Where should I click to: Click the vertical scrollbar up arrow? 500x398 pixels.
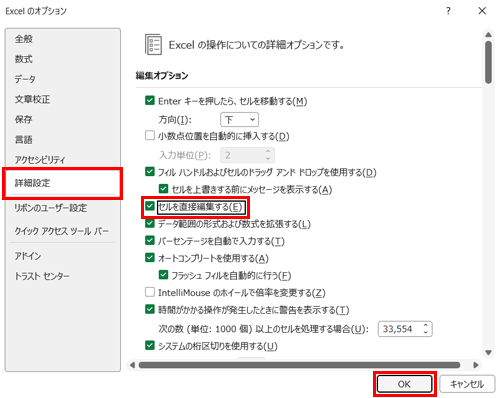point(489,35)
